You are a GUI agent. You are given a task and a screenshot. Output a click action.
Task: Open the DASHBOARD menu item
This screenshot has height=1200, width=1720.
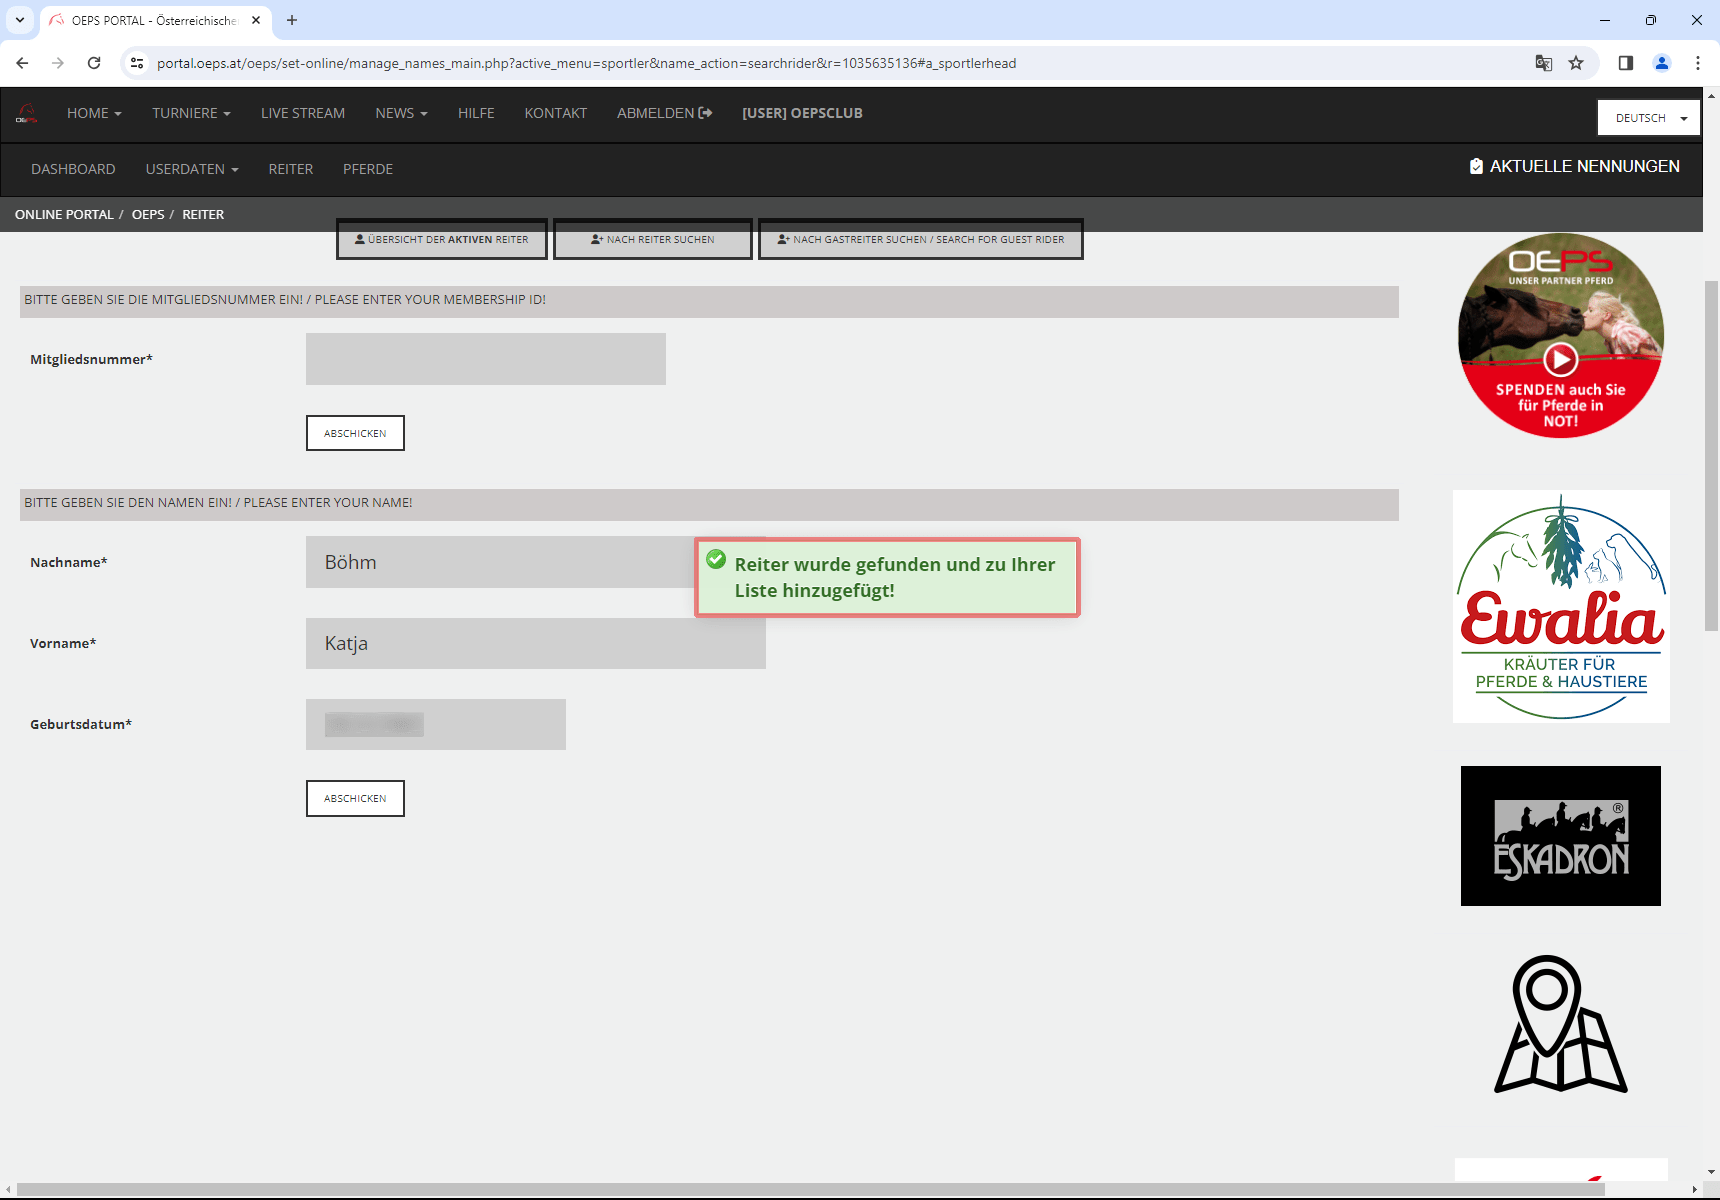(73, 169)
